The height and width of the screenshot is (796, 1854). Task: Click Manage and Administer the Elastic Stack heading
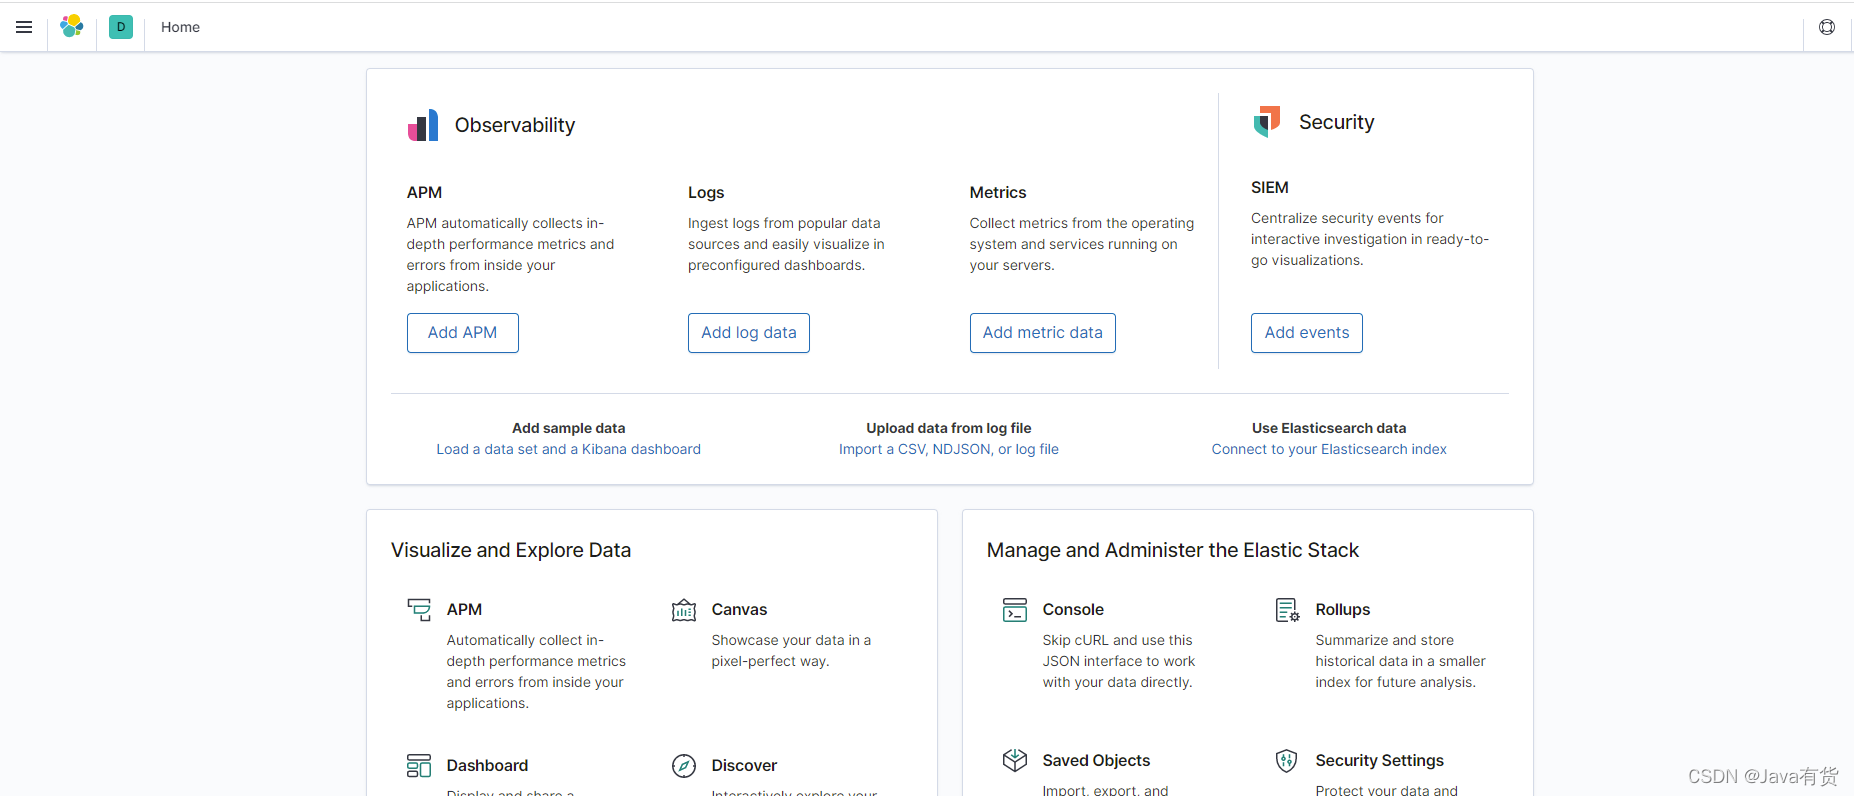point(1173,550)
